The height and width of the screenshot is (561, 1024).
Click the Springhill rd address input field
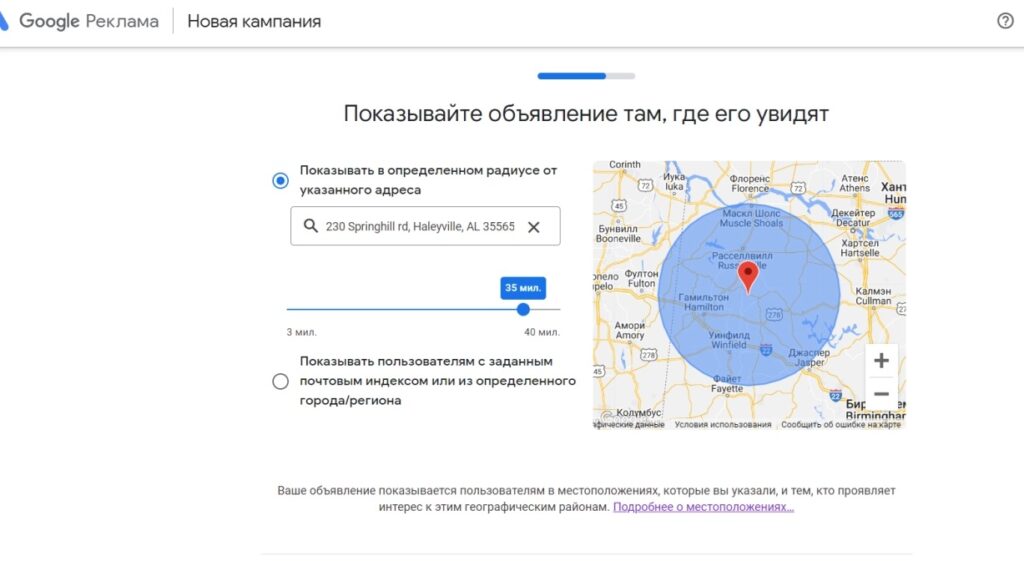click(420, 227)
